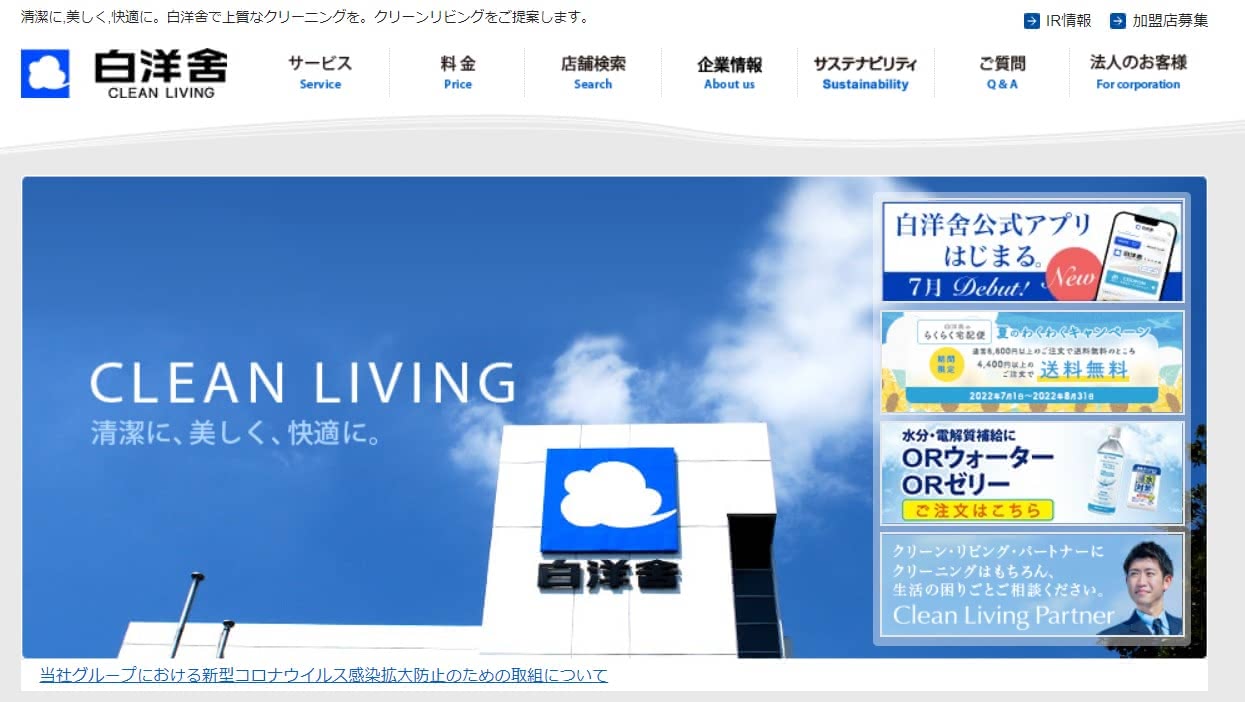Open the 新型コロナウイルス感染拡大防止 notice link
The image size is (1245, 702).
coord(323,675)
